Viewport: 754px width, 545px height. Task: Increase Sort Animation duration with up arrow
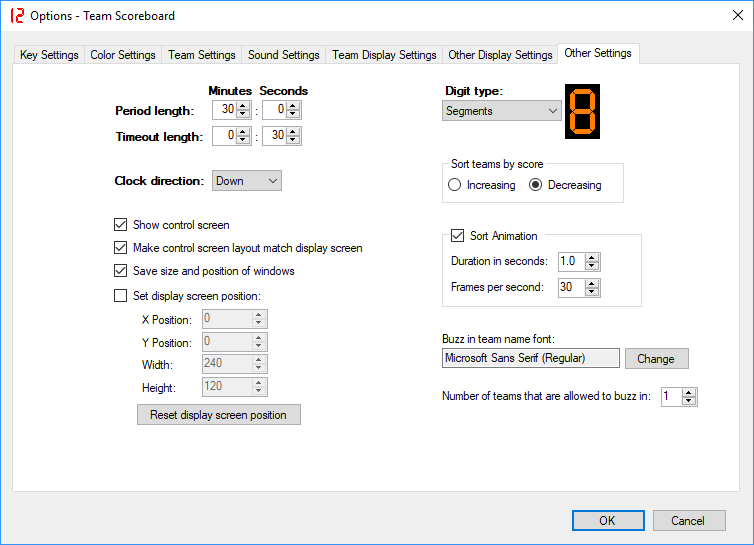592,257
